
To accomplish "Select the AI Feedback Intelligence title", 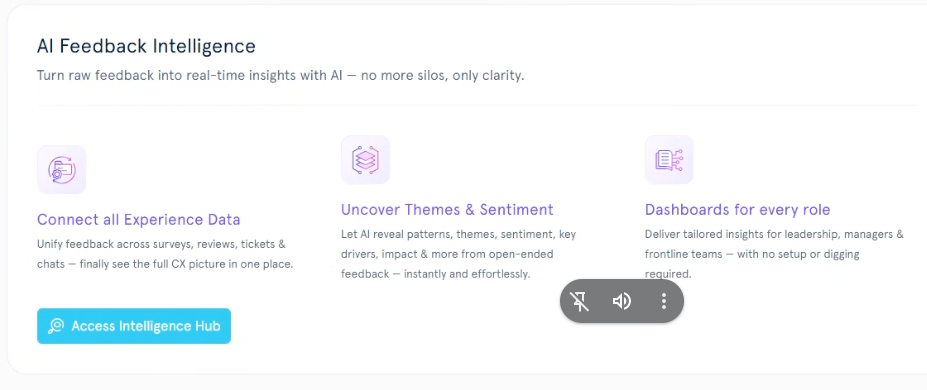I will 146,46.
